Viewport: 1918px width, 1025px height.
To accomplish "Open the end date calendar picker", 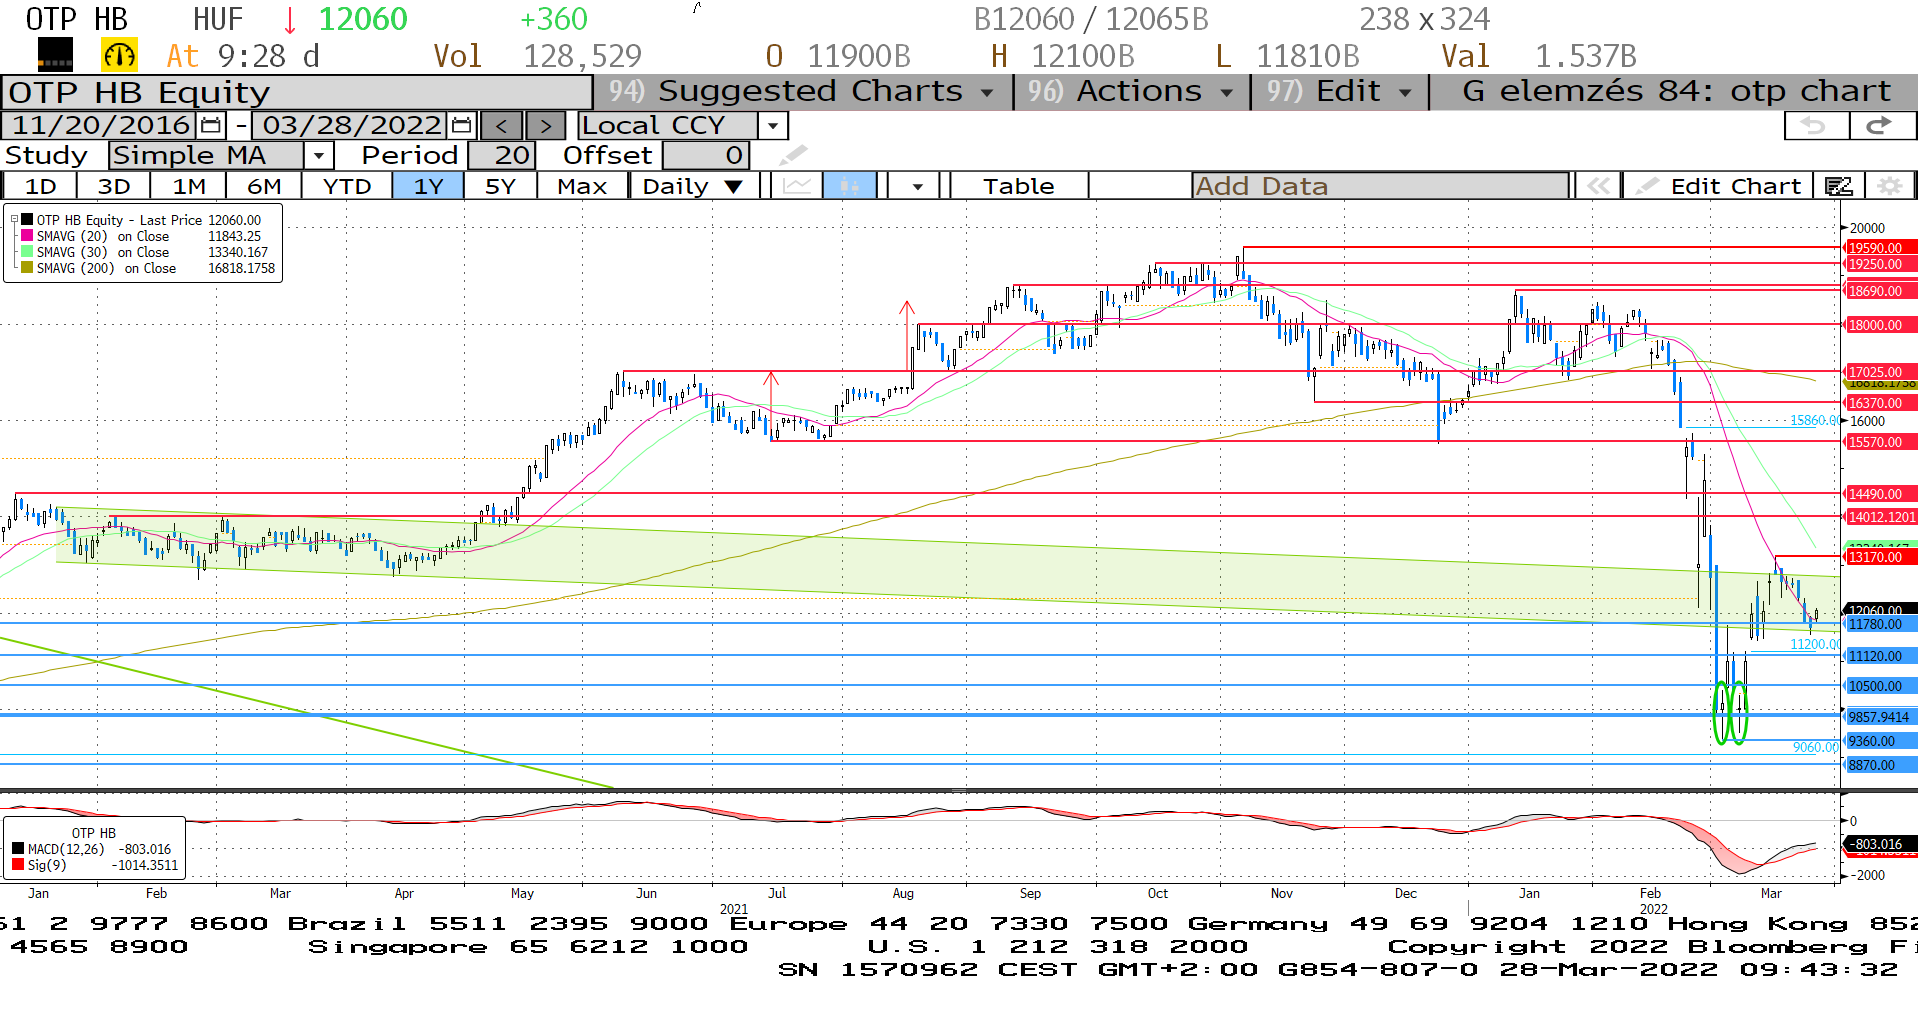I will coord(461,126).
